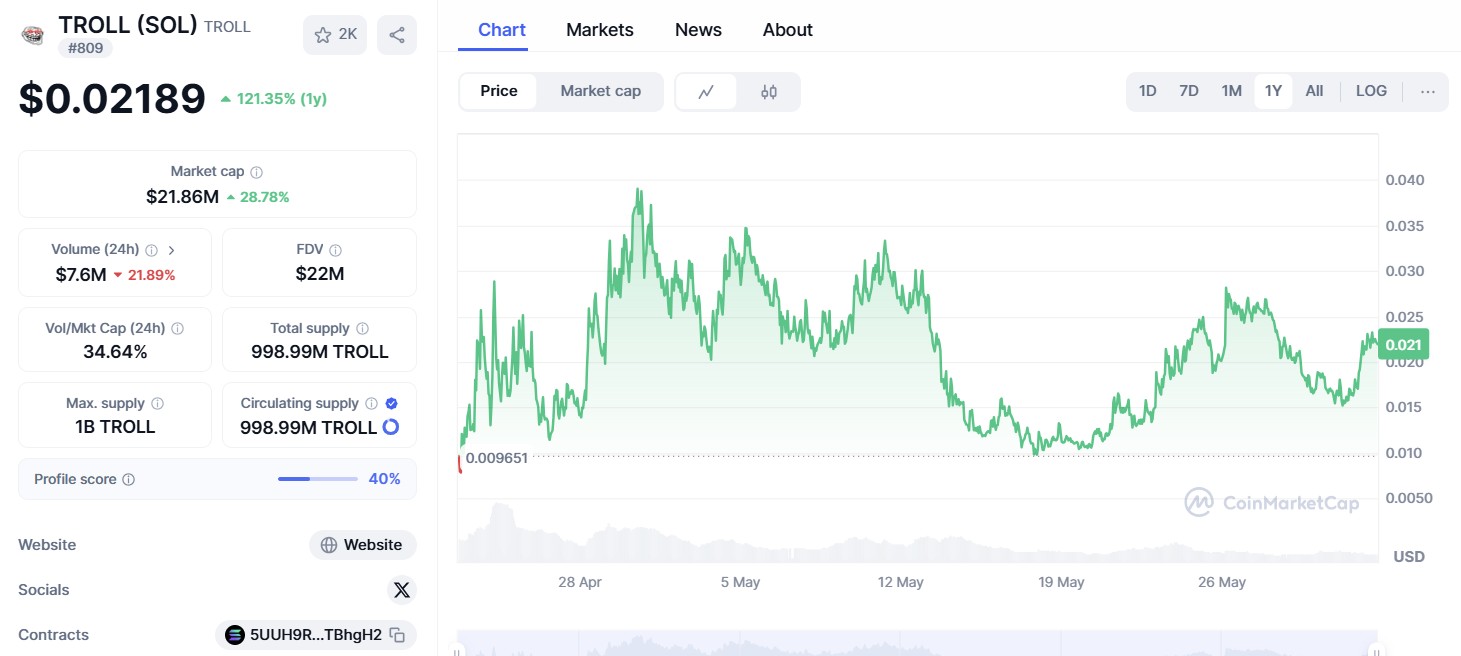Click the TROLL coin logo
Image resolution: width=1461 pixels, height=656 pixels.
click(33, 35)
